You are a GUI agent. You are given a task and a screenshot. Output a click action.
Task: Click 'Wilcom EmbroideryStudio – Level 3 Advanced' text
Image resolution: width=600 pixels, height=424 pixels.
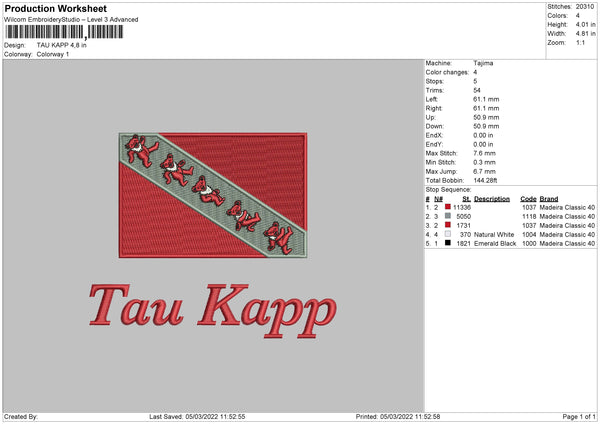[x=71, y=20]
